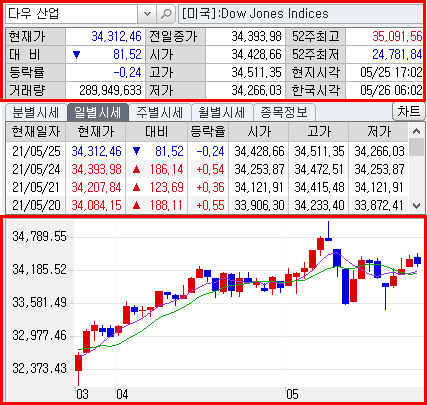
Task: Select the 21/05/25 row date cell
Action: click(x=36, y=151)
